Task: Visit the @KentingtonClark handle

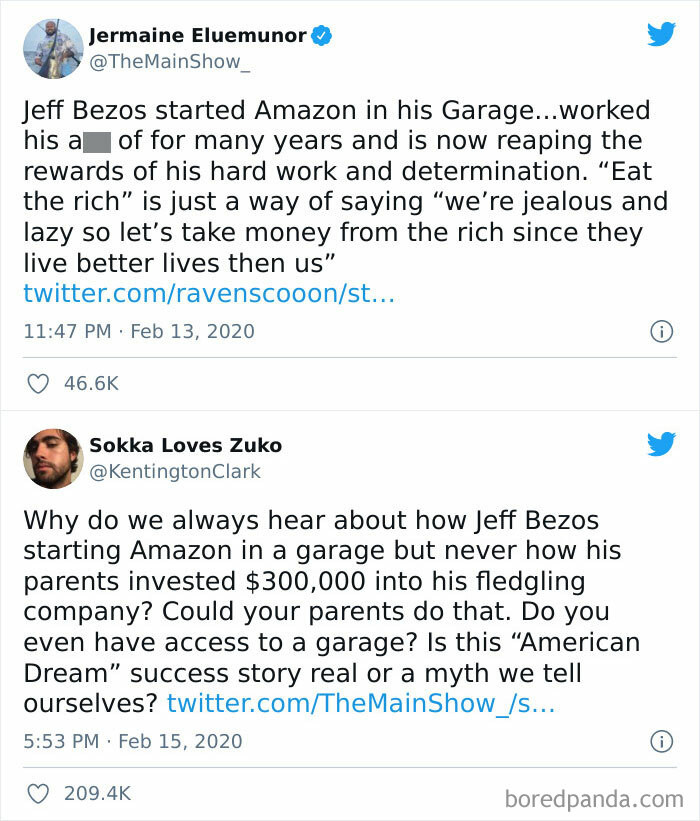Action: click(x=175, y=471)
